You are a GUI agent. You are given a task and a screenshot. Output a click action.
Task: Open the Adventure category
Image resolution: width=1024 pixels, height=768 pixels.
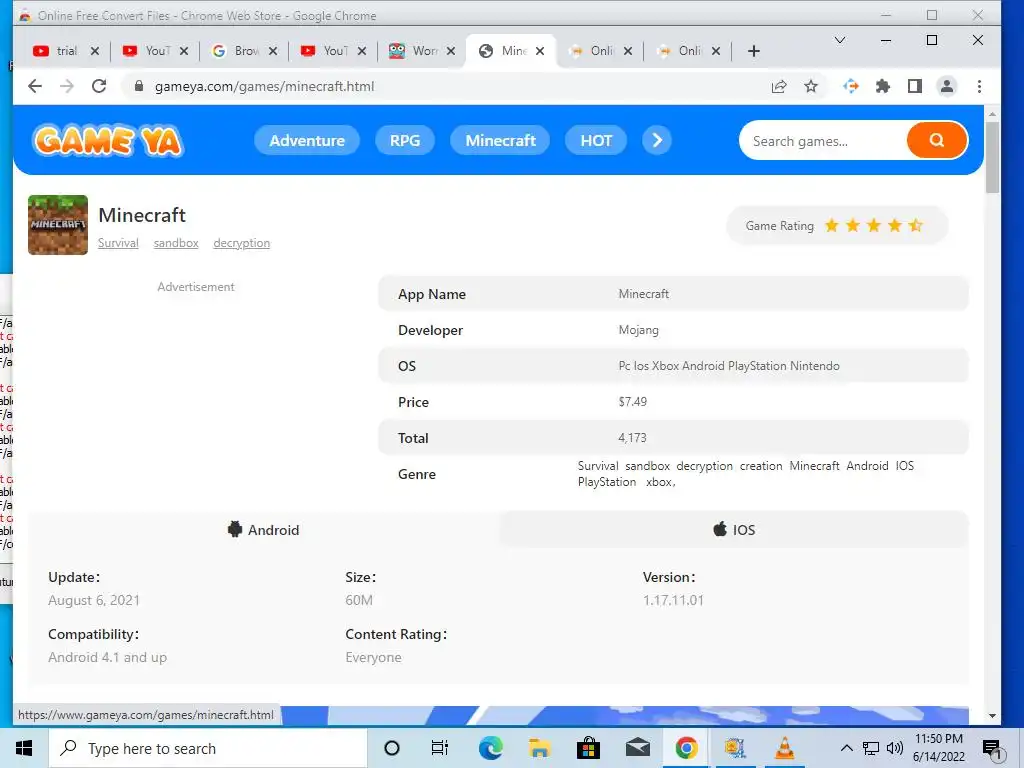click(x=307, y=140)
